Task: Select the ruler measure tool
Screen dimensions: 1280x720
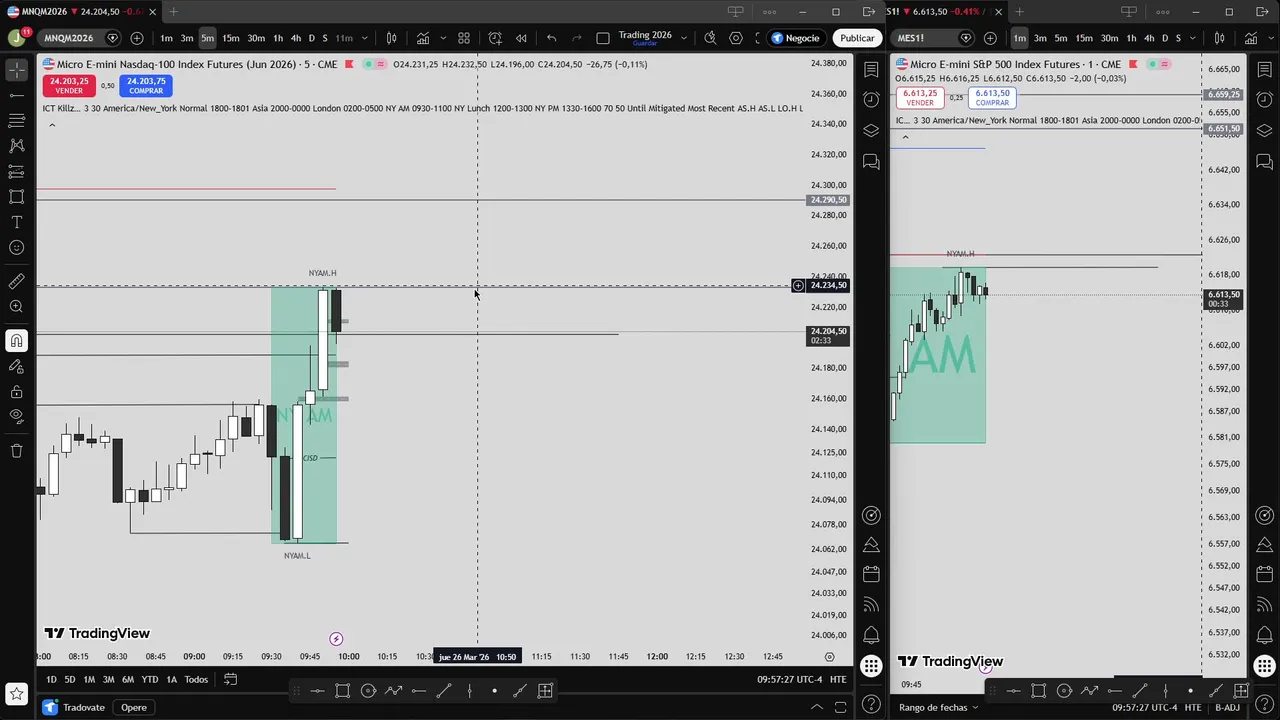Action: [x=16, y=282]
